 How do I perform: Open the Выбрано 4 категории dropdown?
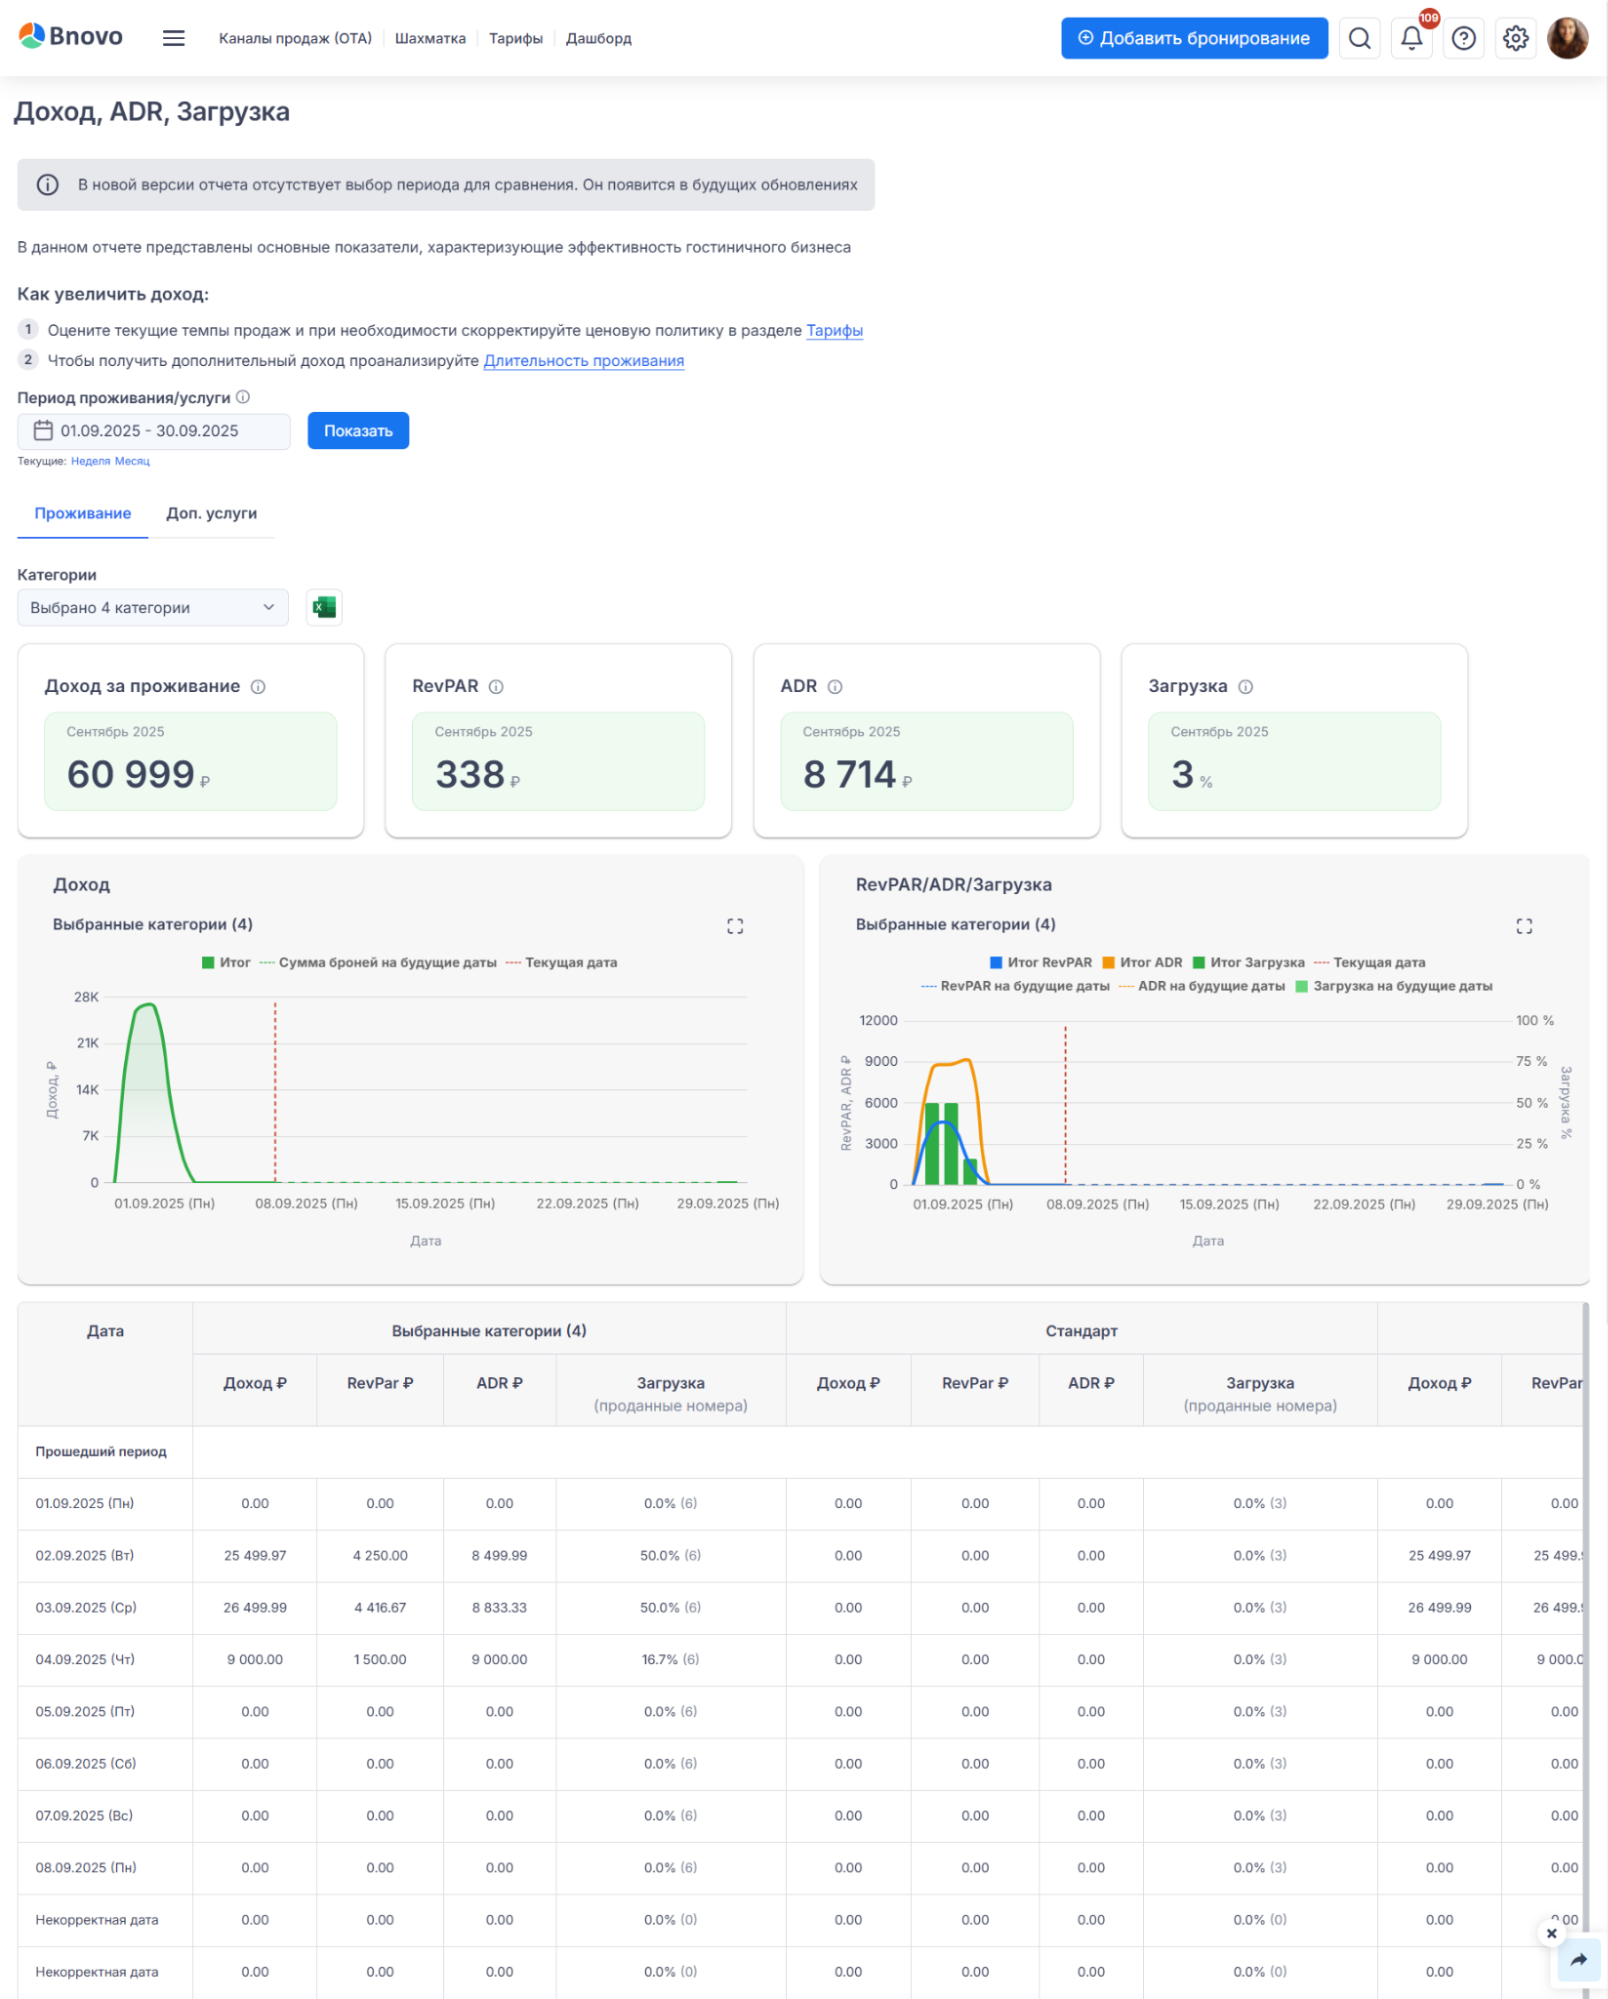[x=153, y=608]
